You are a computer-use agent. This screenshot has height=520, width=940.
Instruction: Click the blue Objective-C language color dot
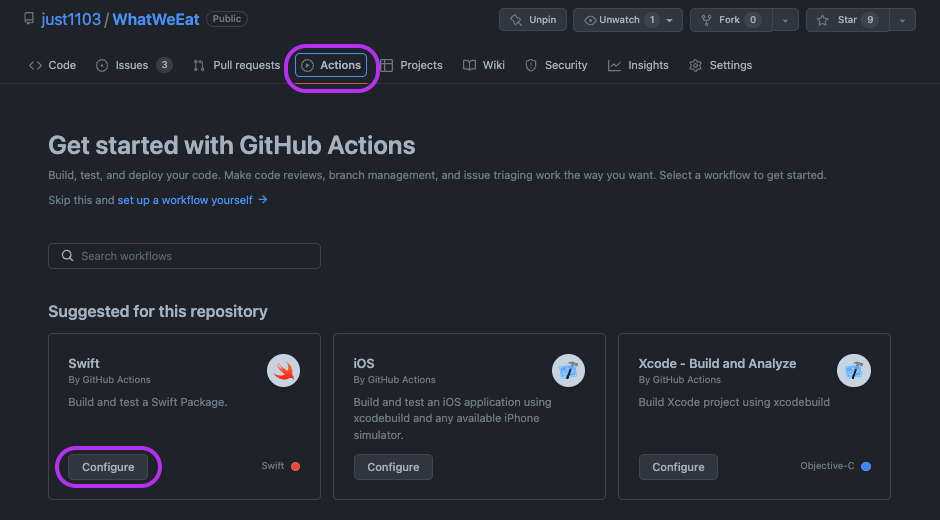[x=866, y=466]
